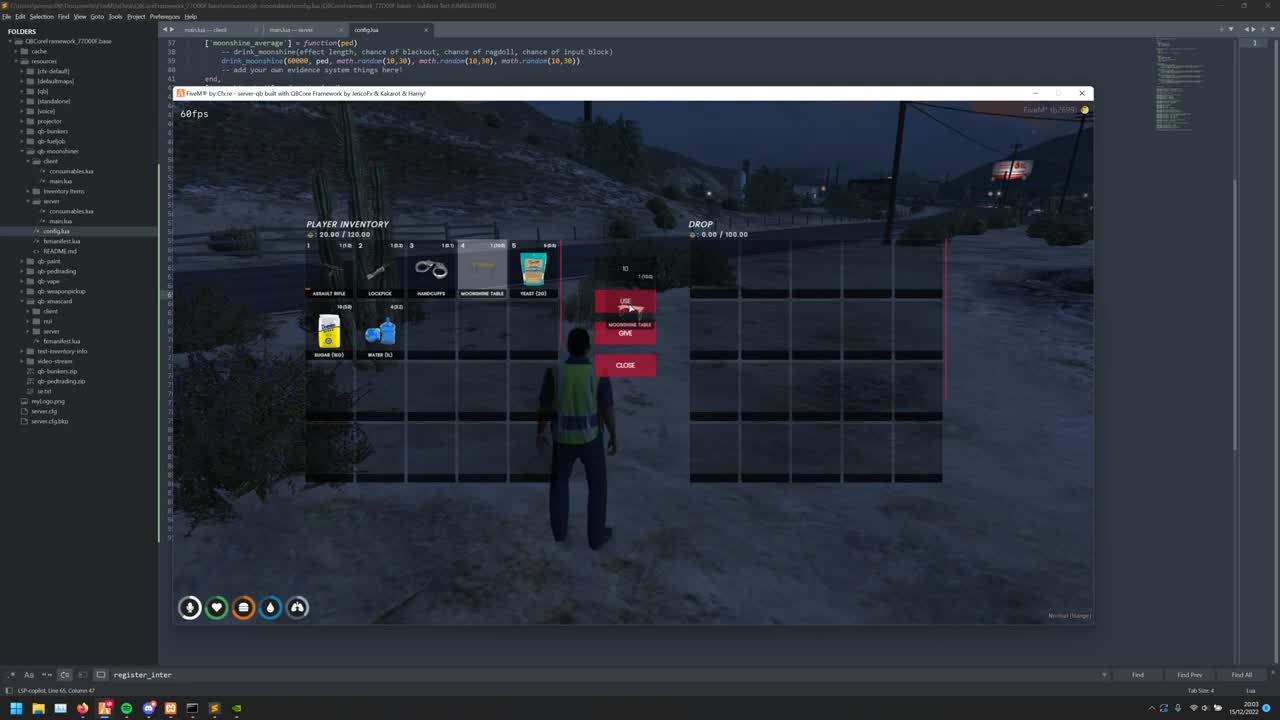
Task: Click the Find All button
Action: 1241,675
